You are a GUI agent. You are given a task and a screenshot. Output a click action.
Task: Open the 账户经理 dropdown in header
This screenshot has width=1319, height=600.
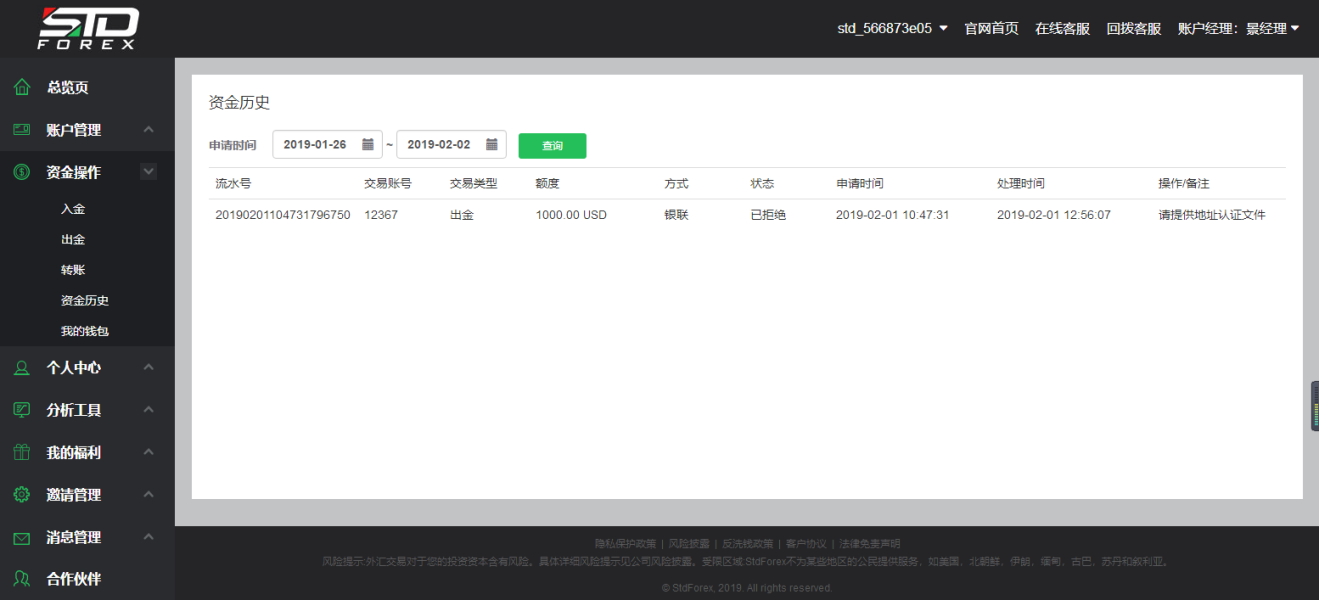pyautogui.click(x=1238, y=29)
